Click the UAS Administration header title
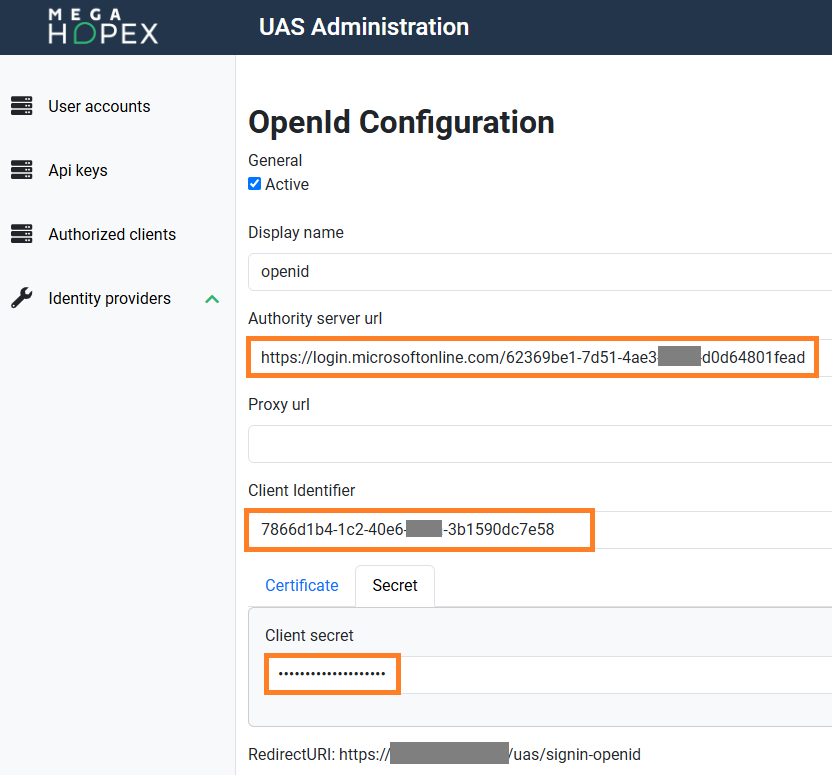832x775 pixels. pos(364,27)
